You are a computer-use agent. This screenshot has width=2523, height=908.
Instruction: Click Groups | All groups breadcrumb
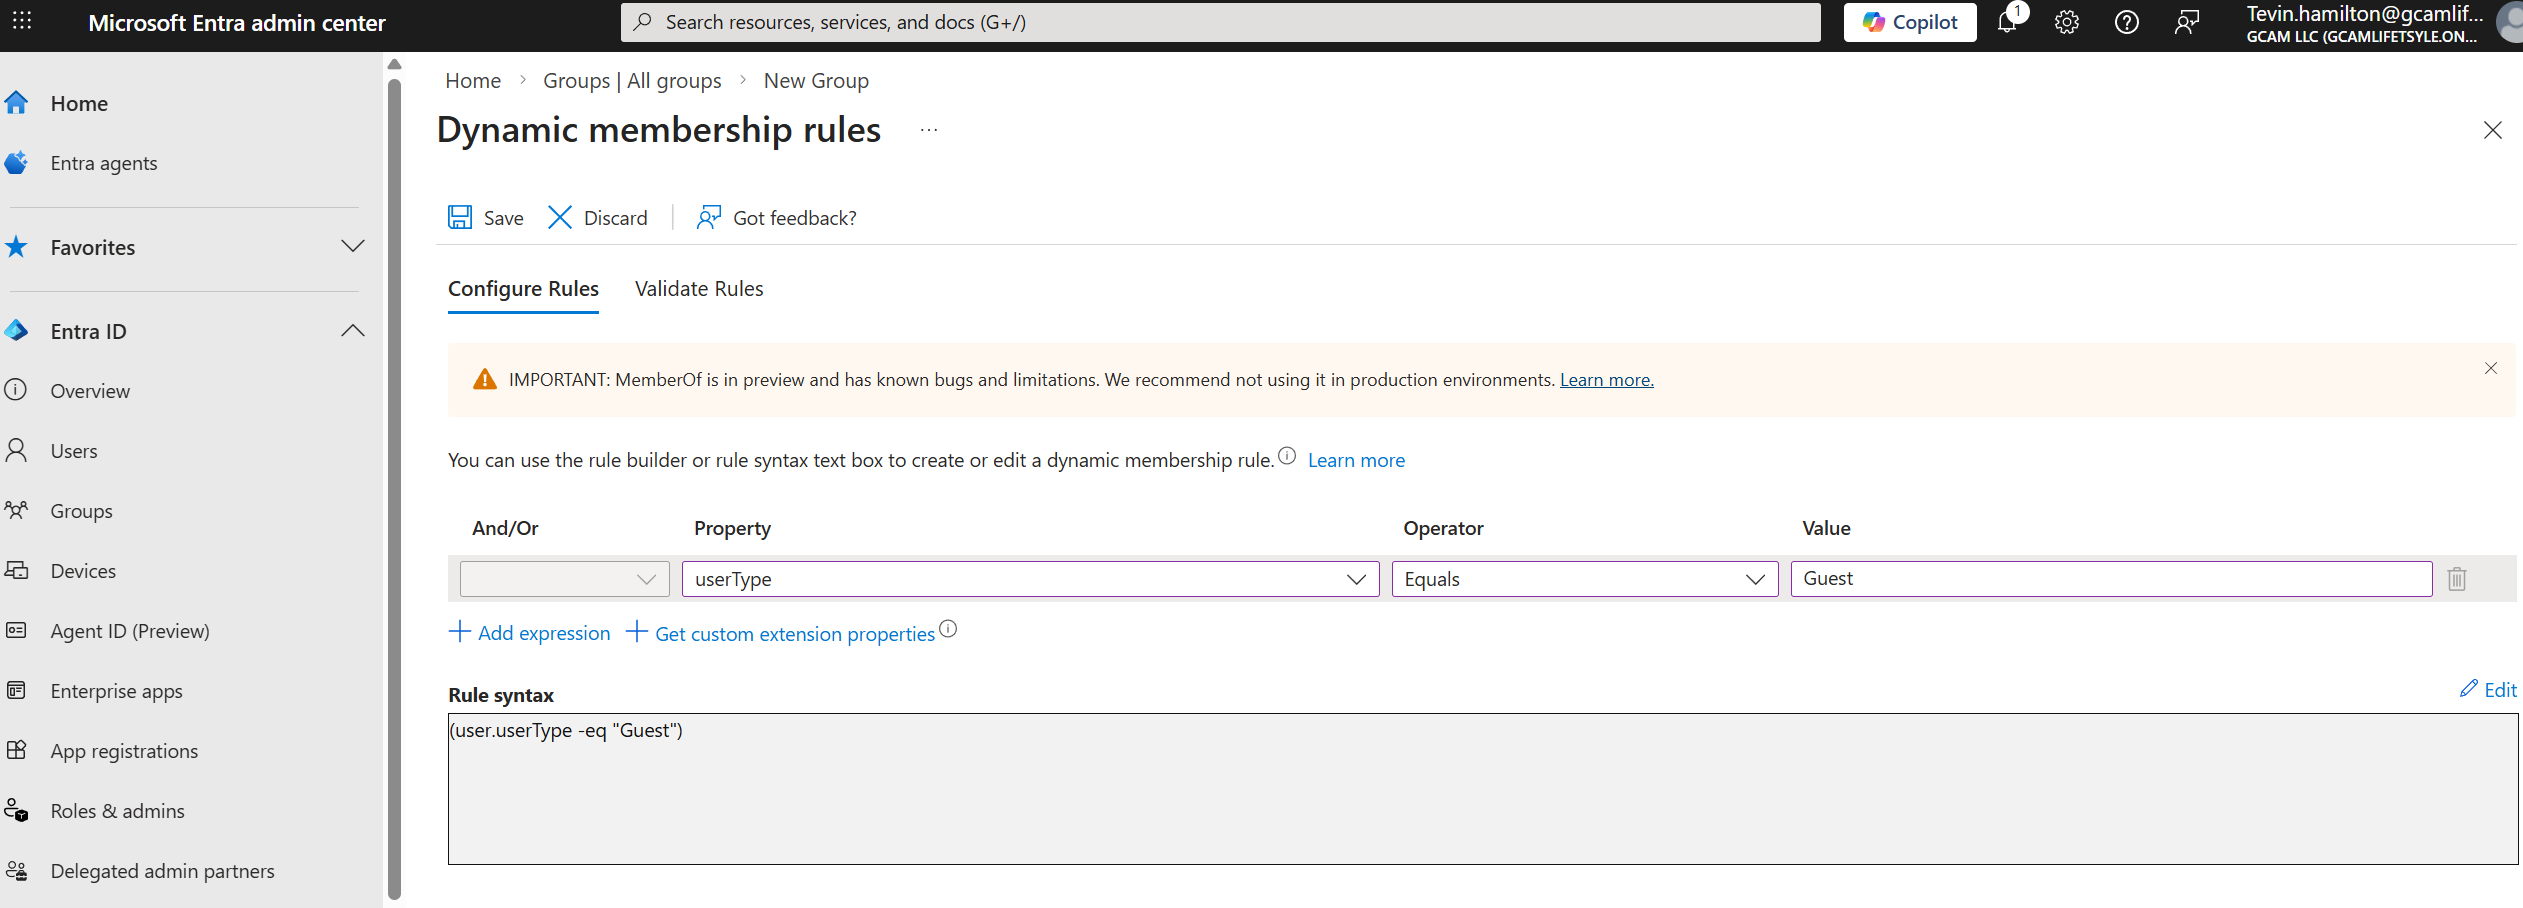pyautogui.click(x=632, y=81)
